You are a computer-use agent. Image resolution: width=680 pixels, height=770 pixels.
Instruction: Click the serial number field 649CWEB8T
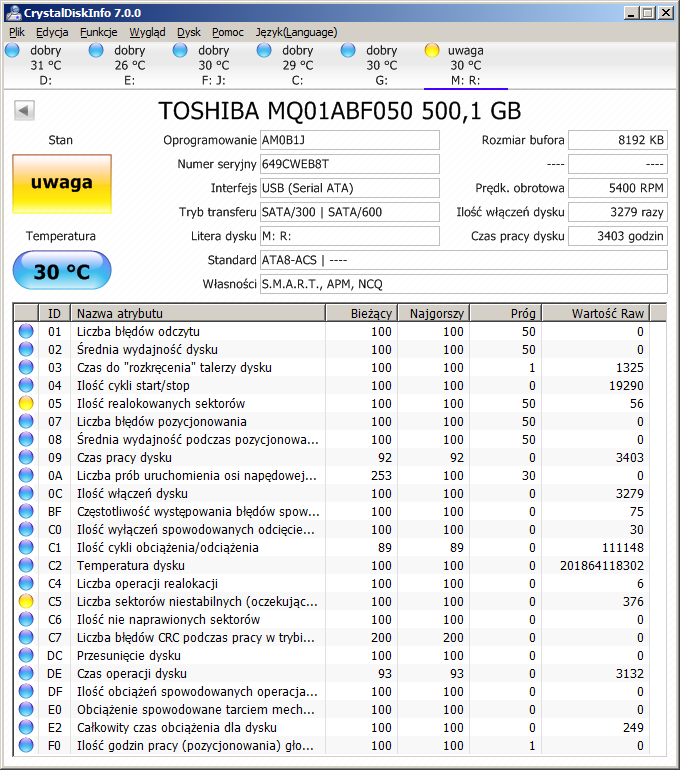point(350,164)
